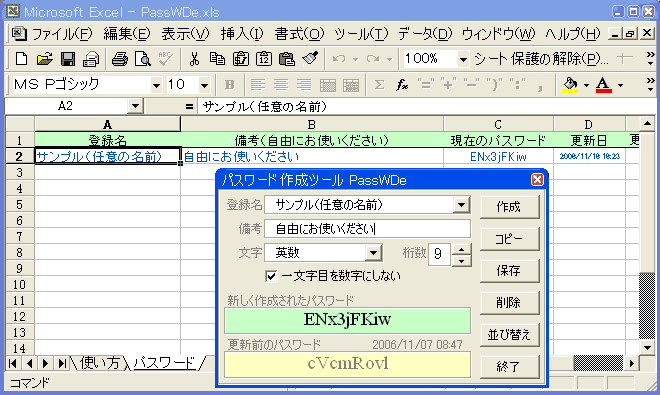Toggle 一文字目を数字にしない checkbox
660x395 pixels.
[271, 276]
